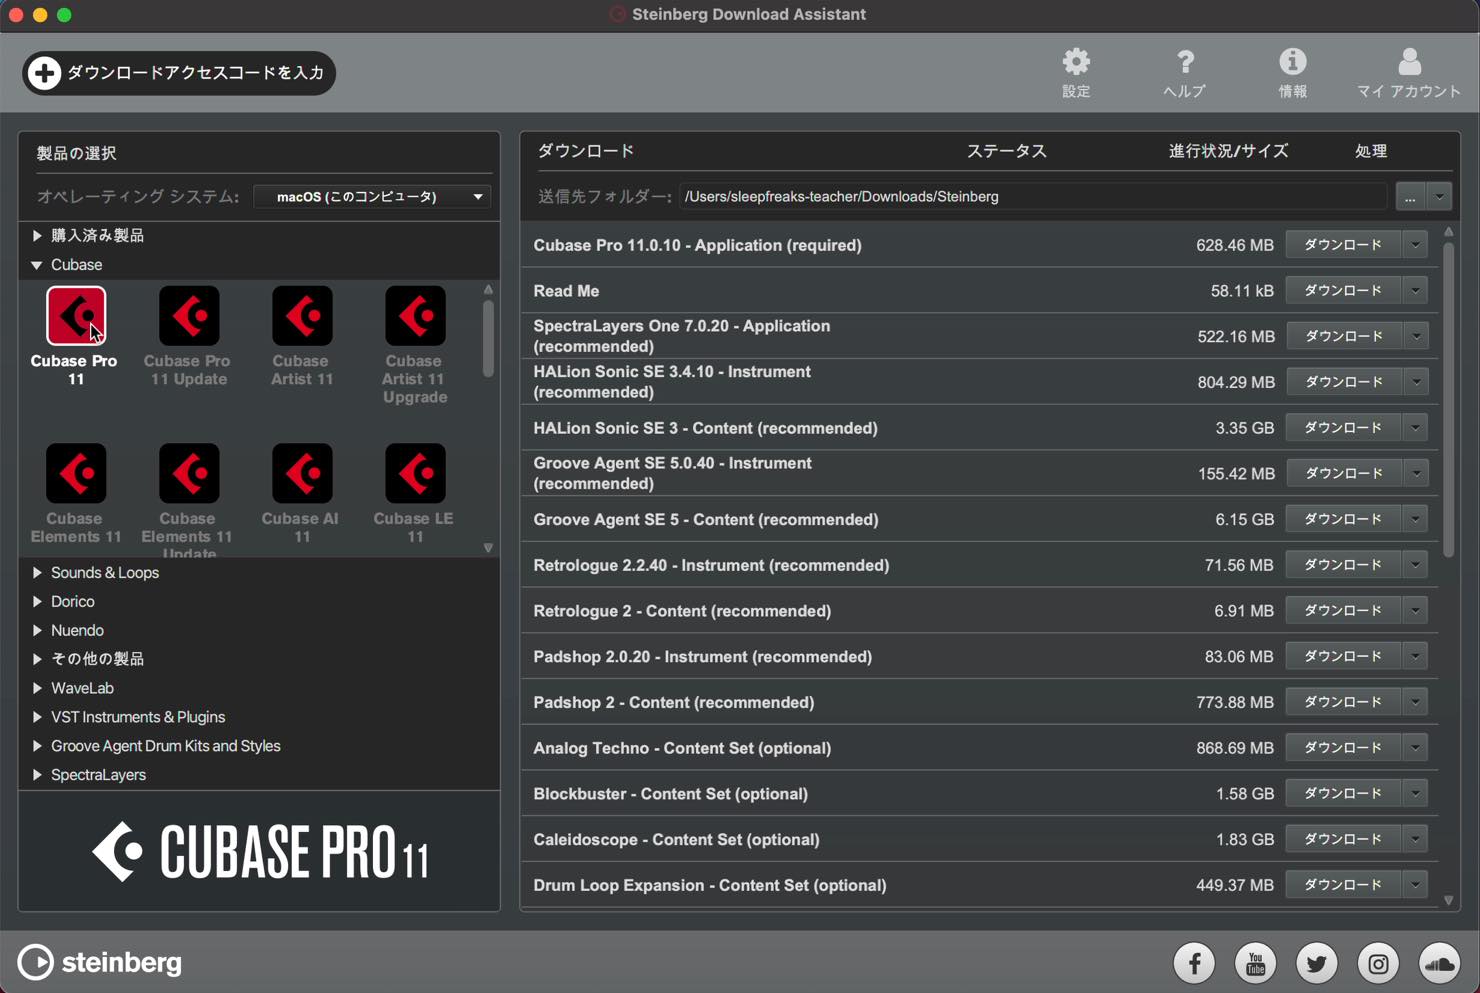
Task: Select the Cubase Pro 11 Update icon
Action: coord(189,316)
